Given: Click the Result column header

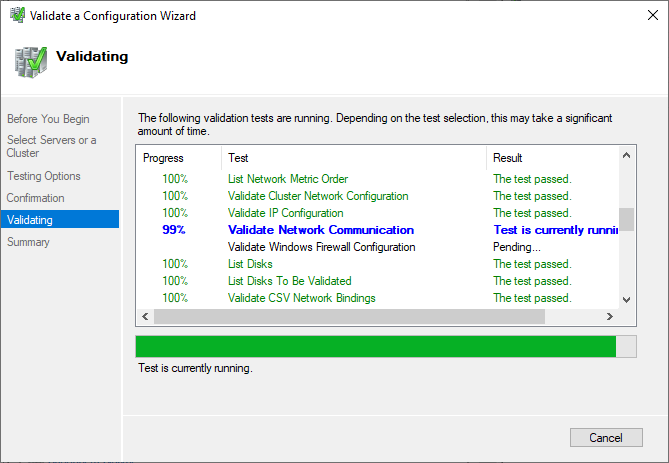Looking at the screenshot, I should pos(508,158).
